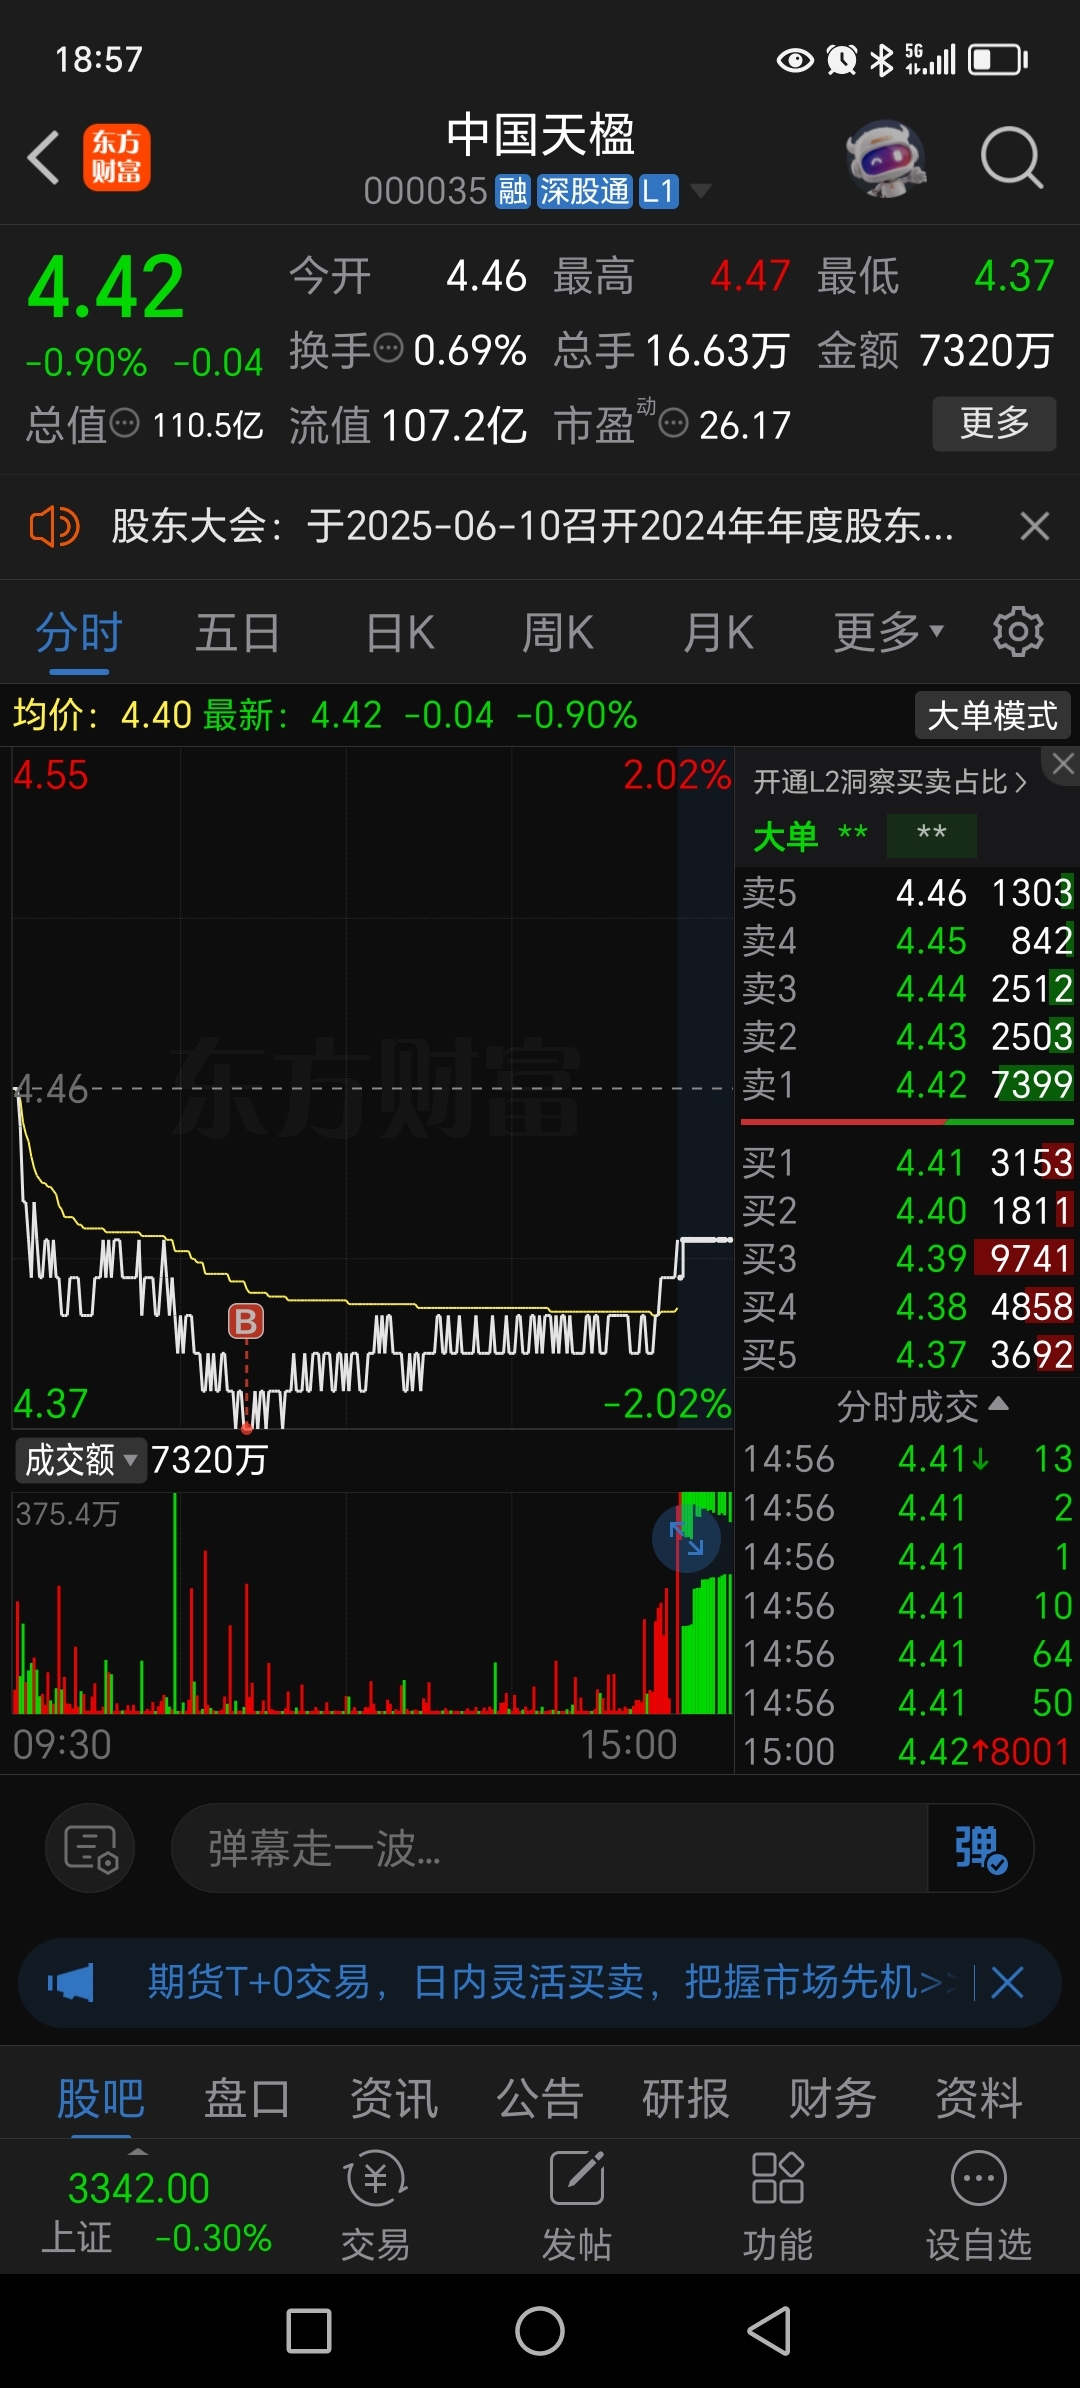
Task: Tap the 卖5 order row
Action: click(907, 892)
